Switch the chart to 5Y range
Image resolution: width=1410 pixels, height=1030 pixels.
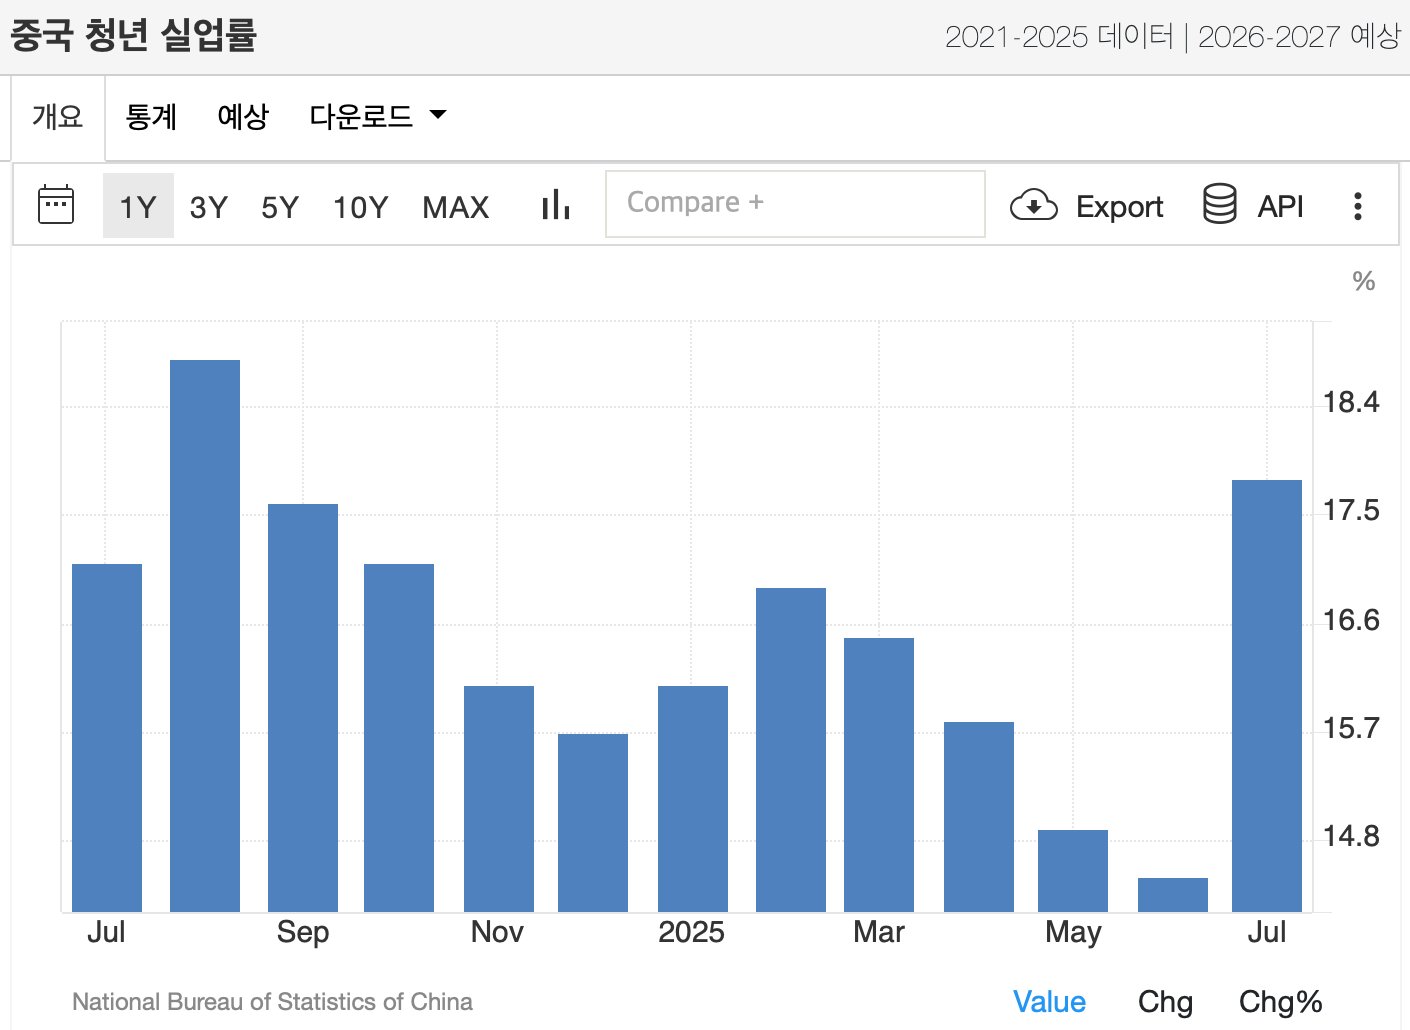[x=280, y=207]
